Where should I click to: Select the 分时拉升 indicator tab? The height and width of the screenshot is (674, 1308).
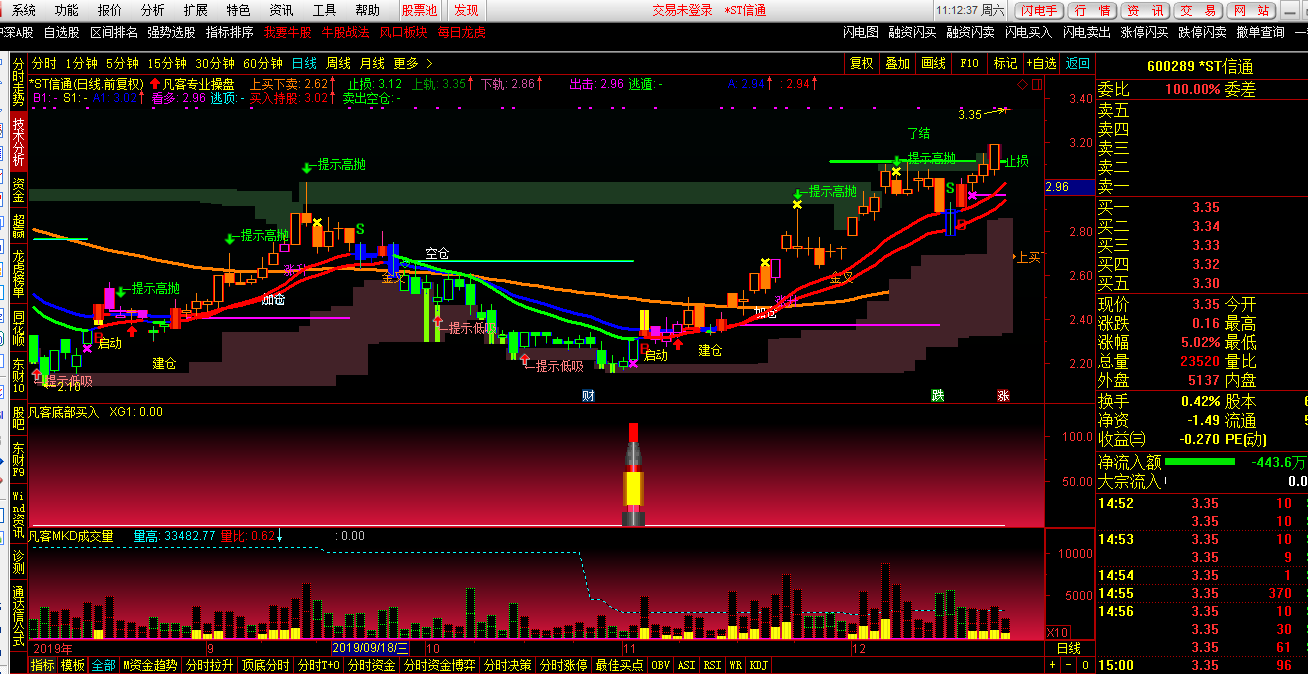[210, 665]
